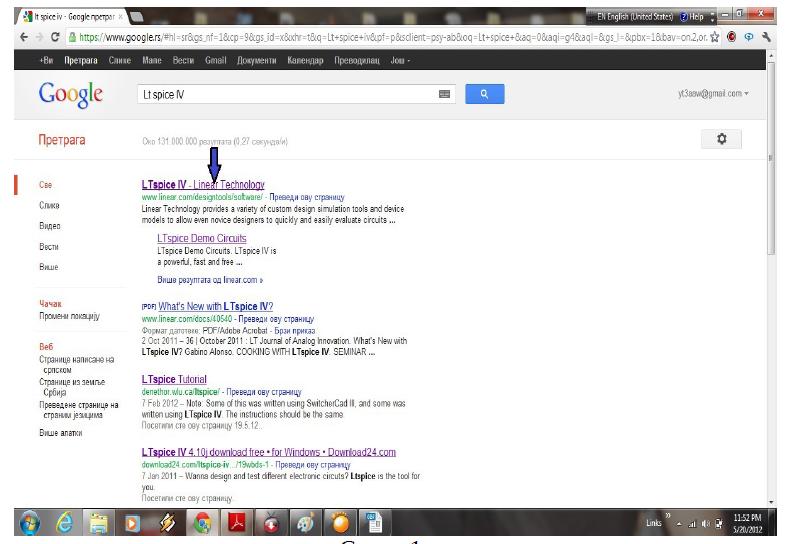Screen dimensions: 792x544
Task: Bookmark the page with the star icon
Action: (714, 37)
